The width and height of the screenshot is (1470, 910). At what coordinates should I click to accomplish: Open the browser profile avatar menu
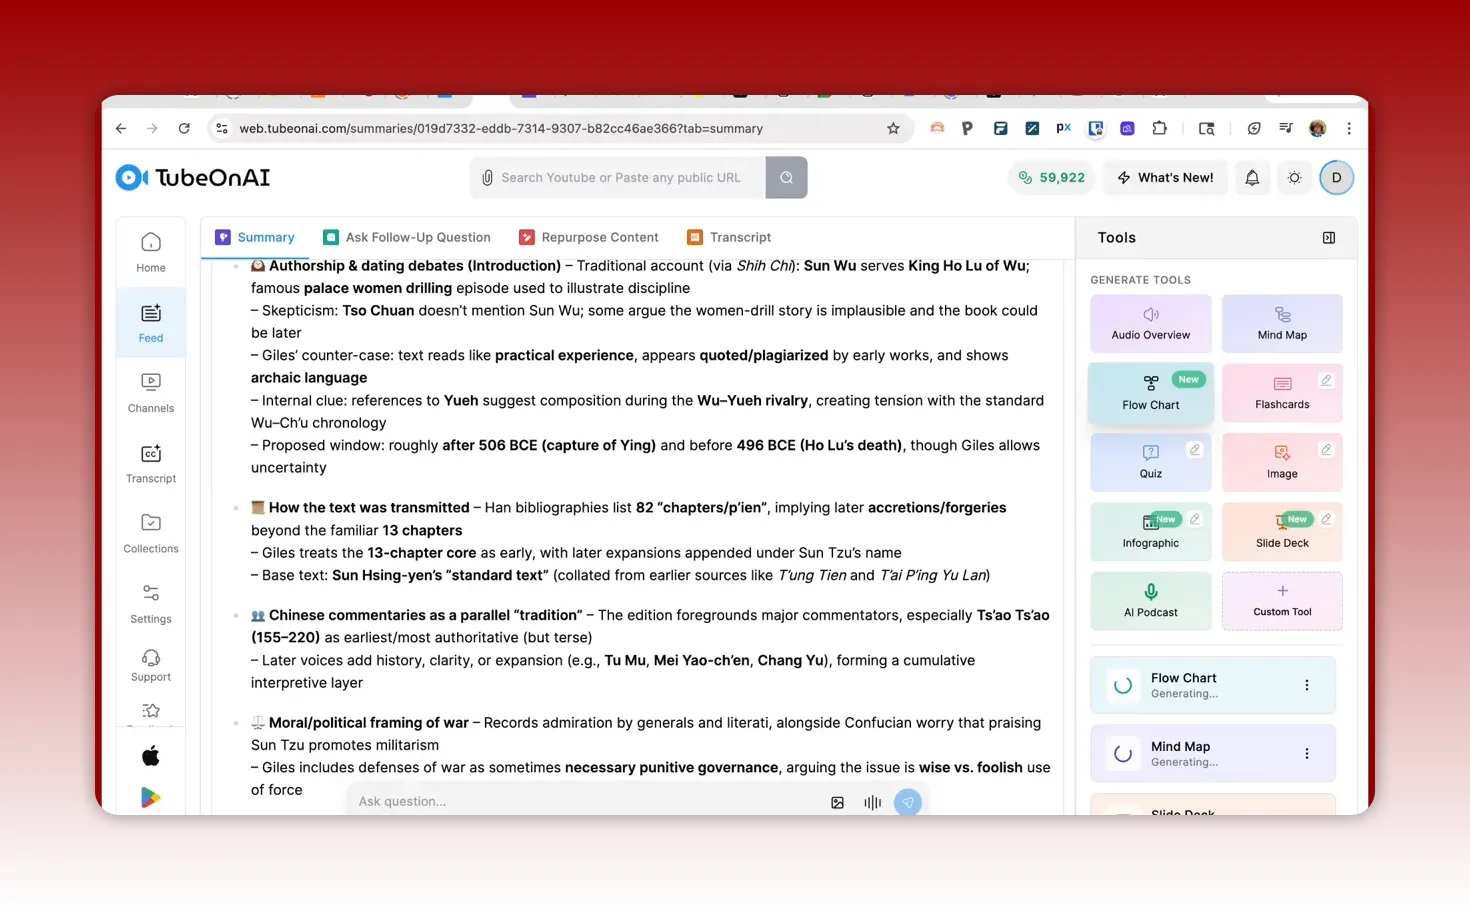tap(1317, 128)
